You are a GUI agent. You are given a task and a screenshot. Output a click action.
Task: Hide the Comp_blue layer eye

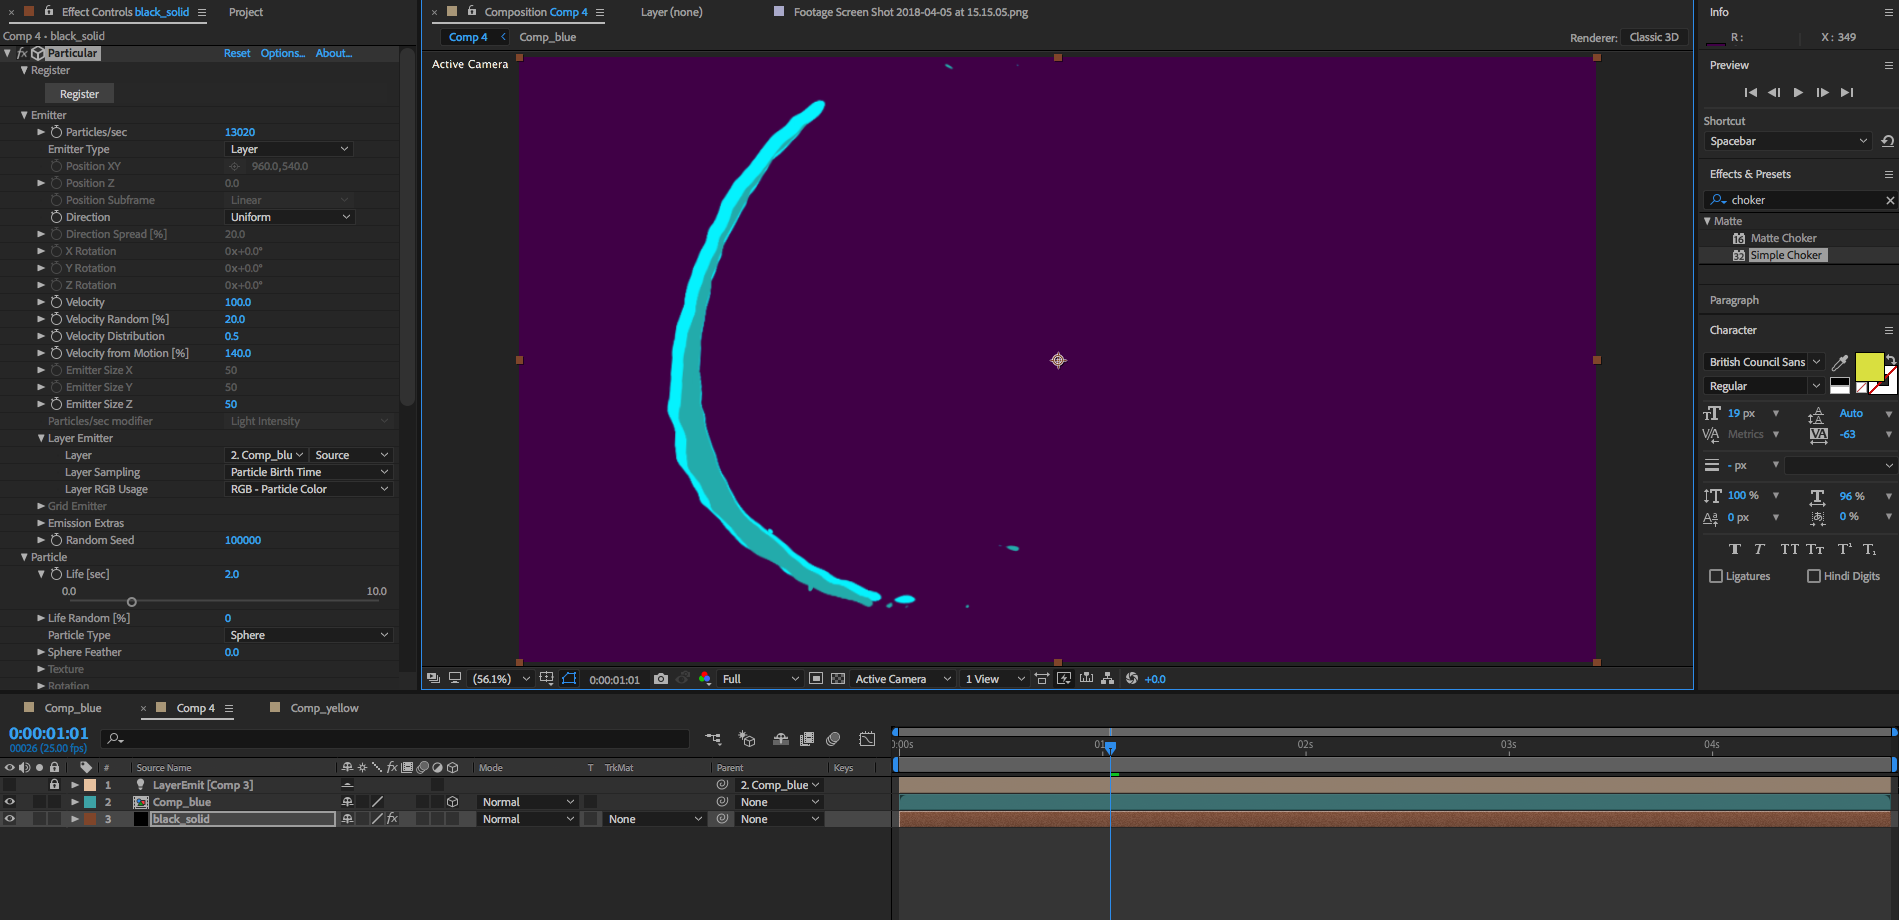coord(10,802)
